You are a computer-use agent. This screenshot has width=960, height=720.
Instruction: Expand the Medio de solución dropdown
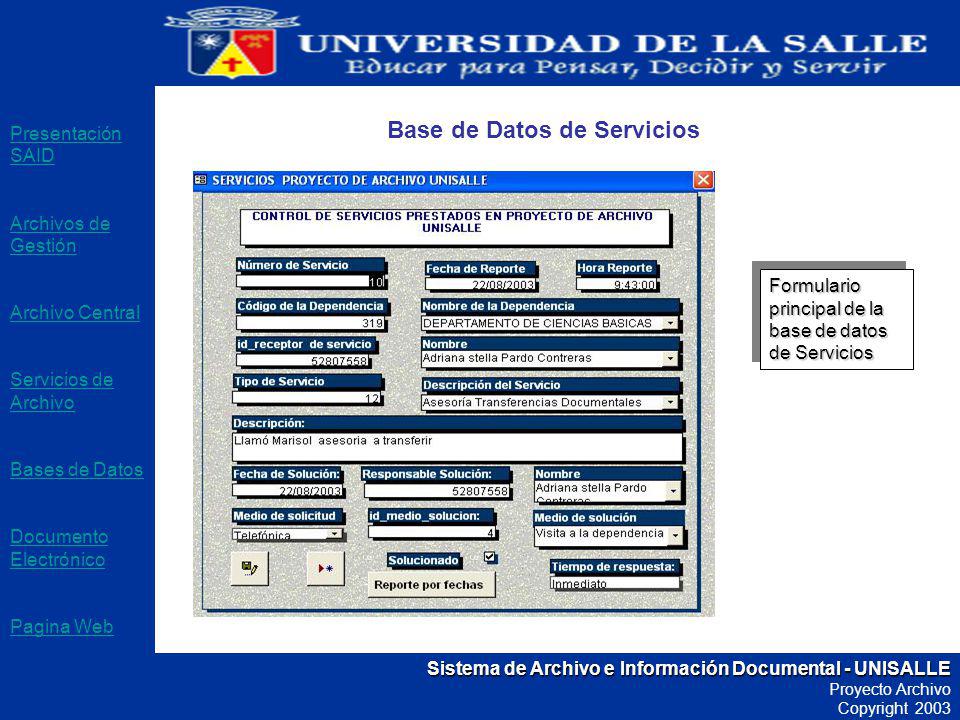(675, 536)
